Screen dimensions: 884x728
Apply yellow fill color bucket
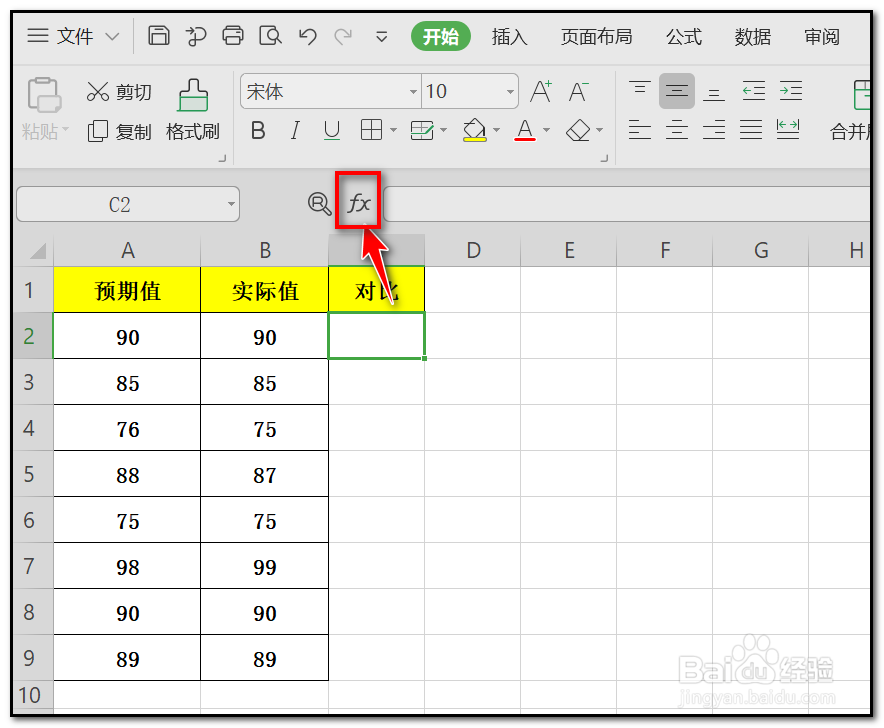click(x=475, y=130)
